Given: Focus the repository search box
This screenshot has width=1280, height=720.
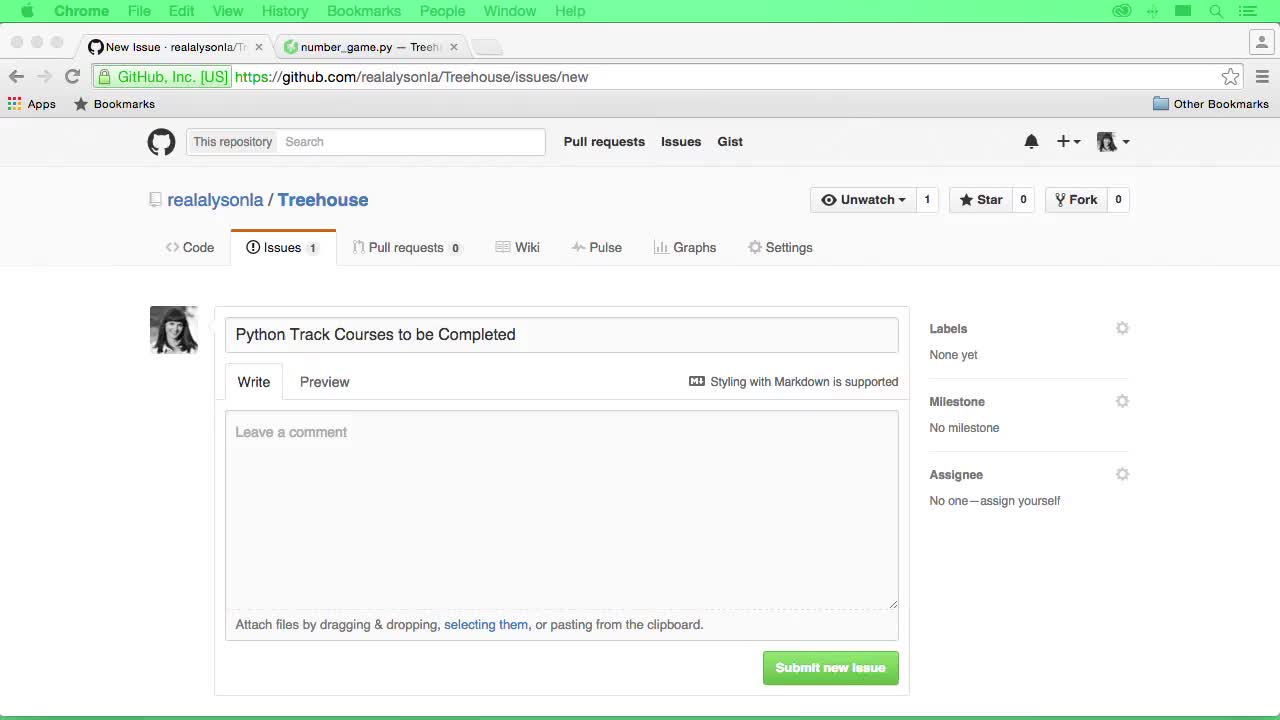Looking at the screenshot, I should (x=412, y=142).
